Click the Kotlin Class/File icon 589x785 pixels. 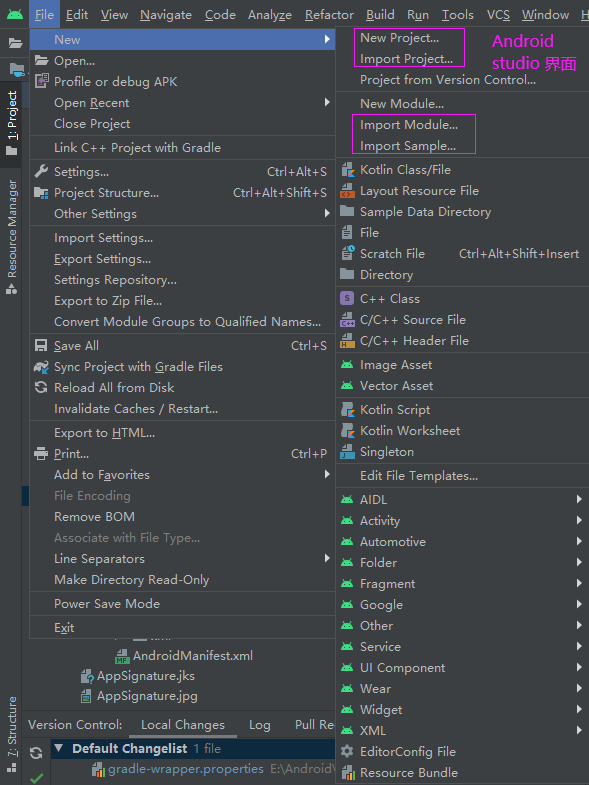click(348, 170)
